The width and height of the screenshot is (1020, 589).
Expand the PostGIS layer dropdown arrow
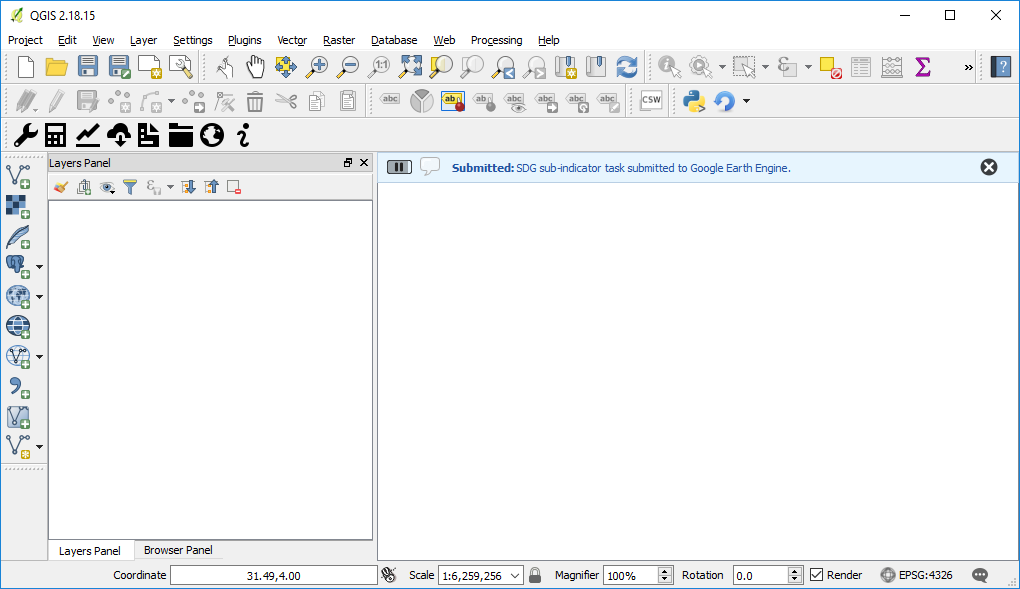(x=40, y=267)
